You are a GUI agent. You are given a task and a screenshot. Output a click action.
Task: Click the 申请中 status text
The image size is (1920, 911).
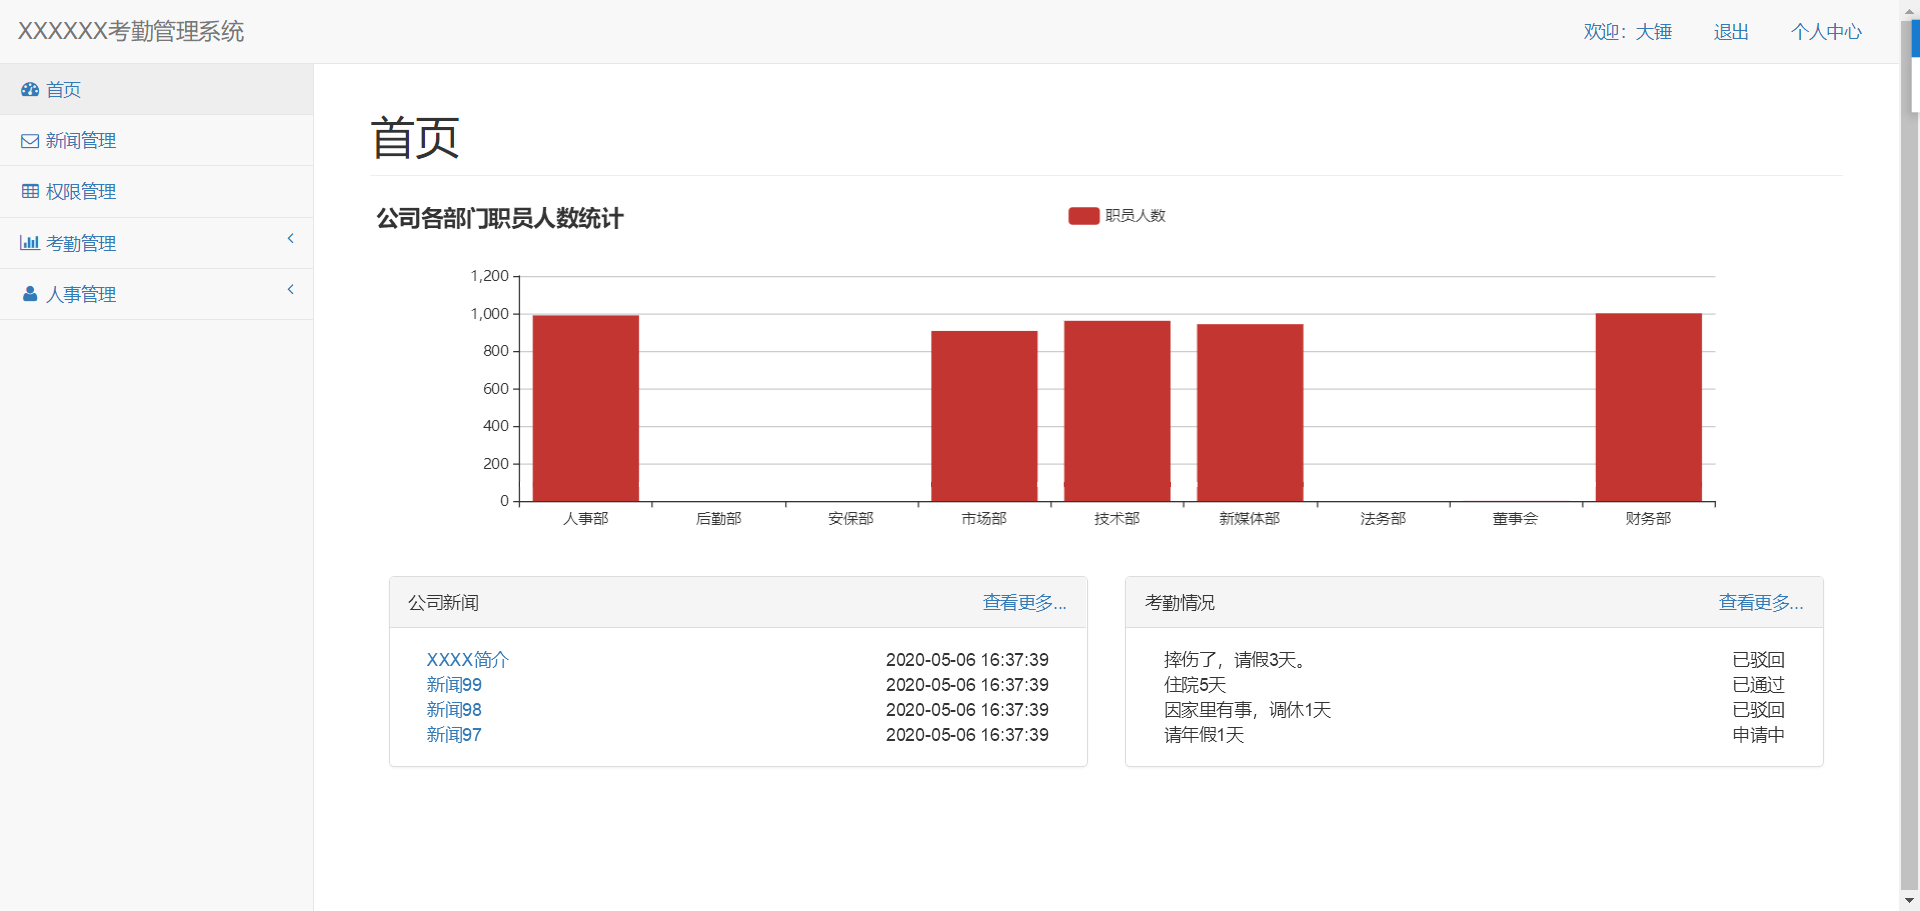tap(1759, 735)
